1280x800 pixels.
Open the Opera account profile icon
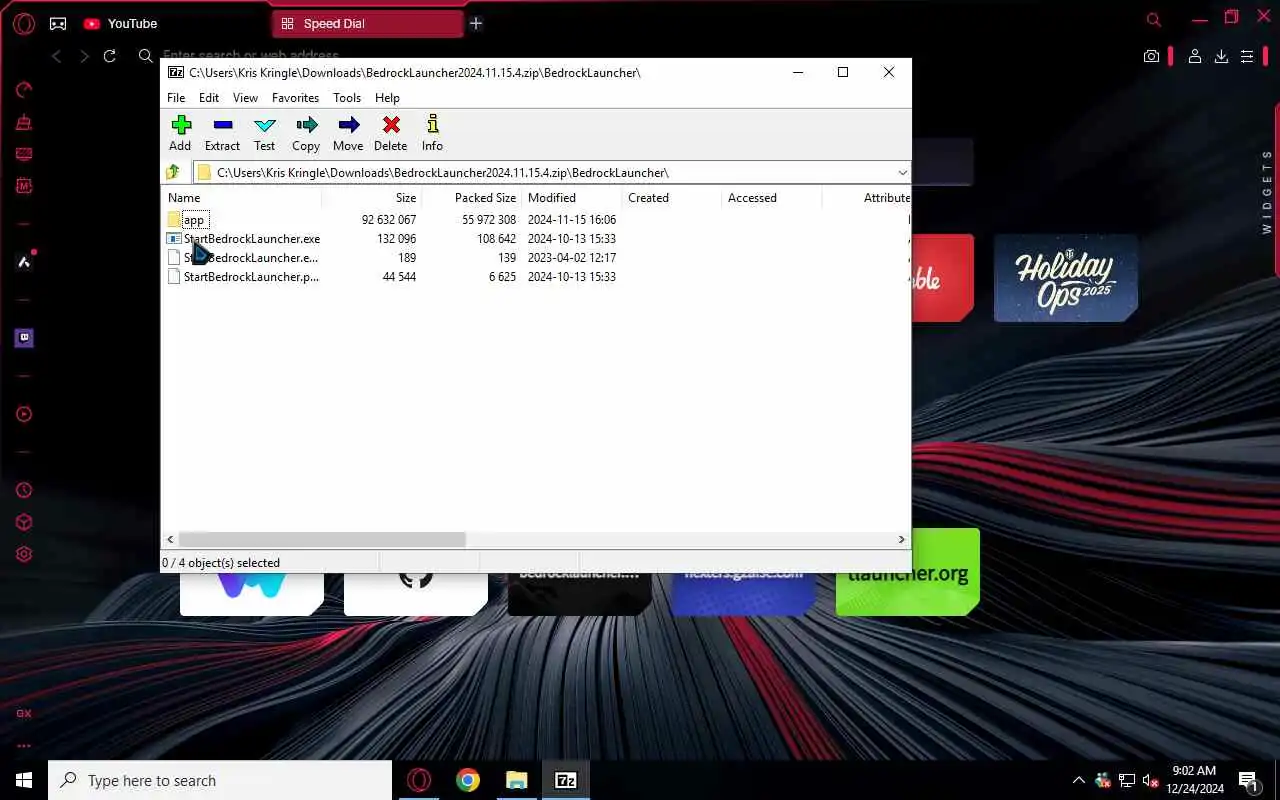click(x=1194, y=57)
